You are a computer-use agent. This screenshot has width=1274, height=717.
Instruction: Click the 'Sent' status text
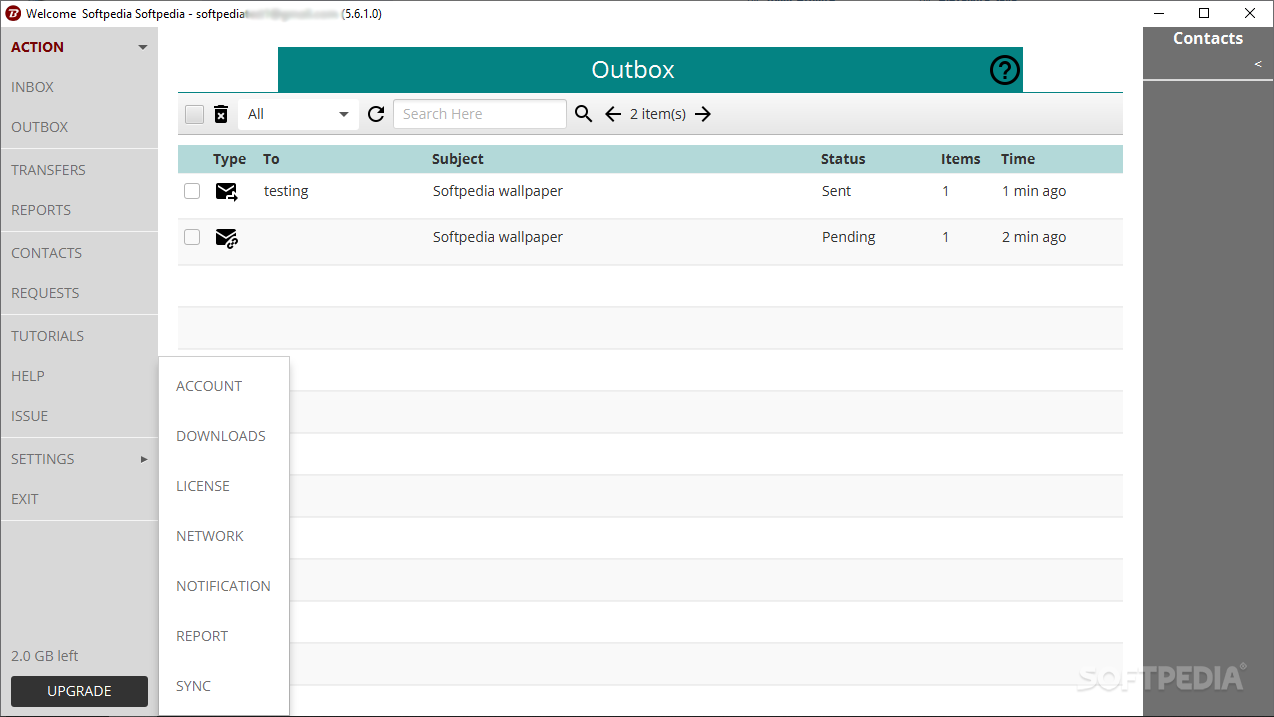(836, 191)
